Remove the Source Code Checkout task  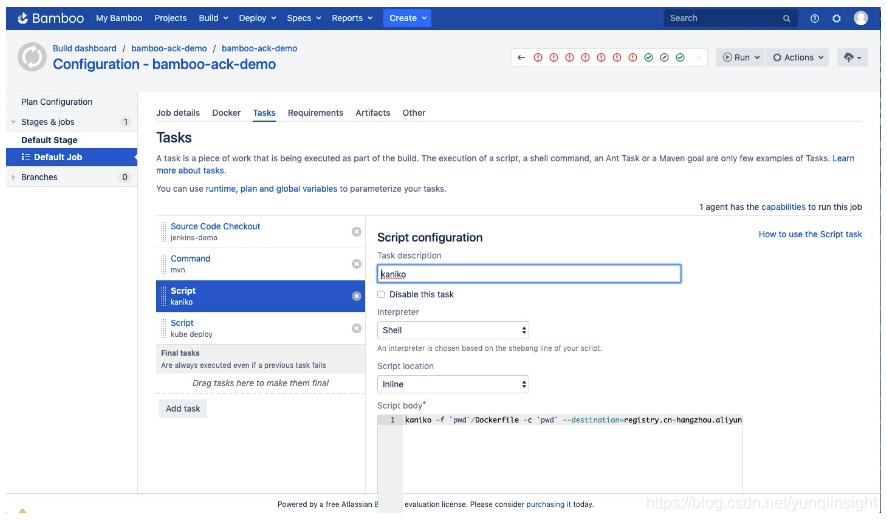tap(356, 231)
